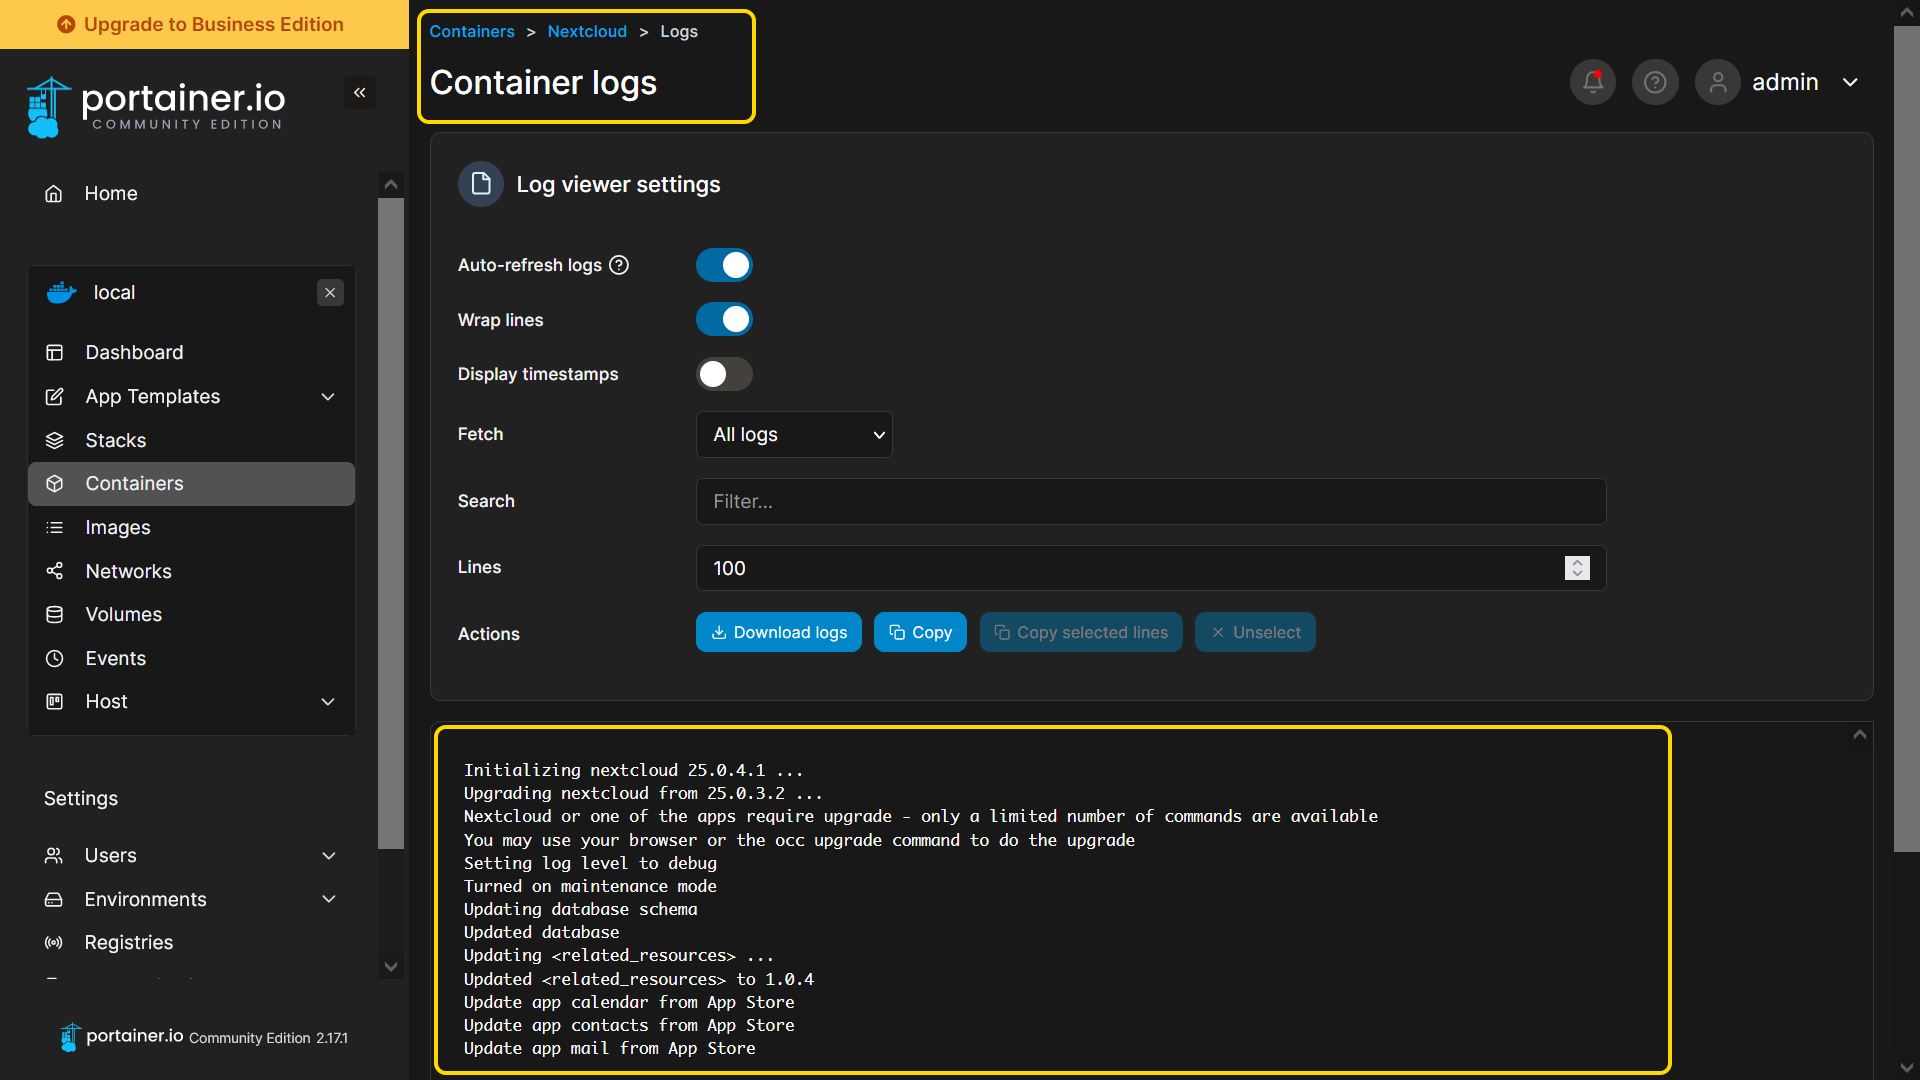Collapse the sidebar with the double-chevron icon
Image resolution: width=1920 pixels, height=1080 pixels.
click(360, 93)
